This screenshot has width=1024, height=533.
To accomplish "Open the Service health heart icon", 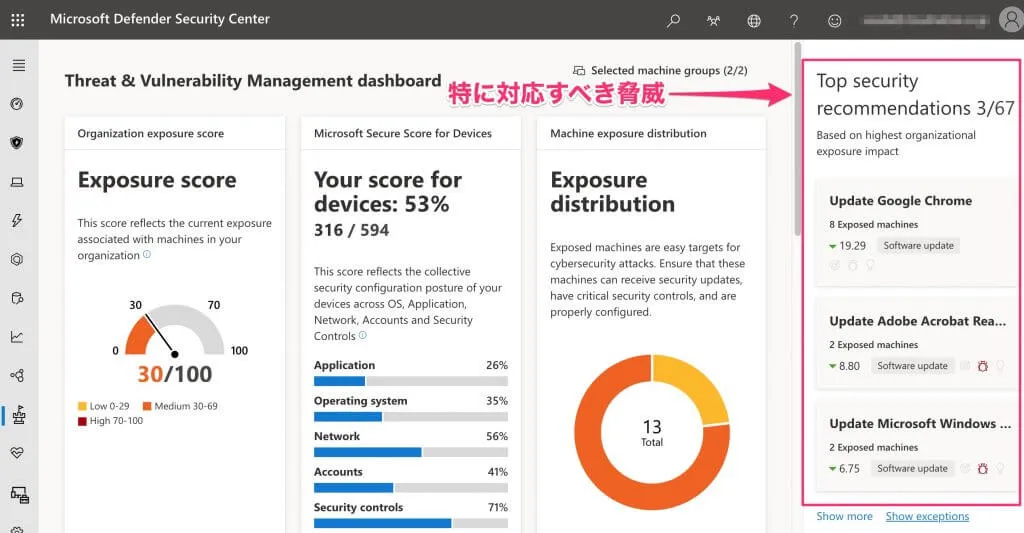I will 17,453.
